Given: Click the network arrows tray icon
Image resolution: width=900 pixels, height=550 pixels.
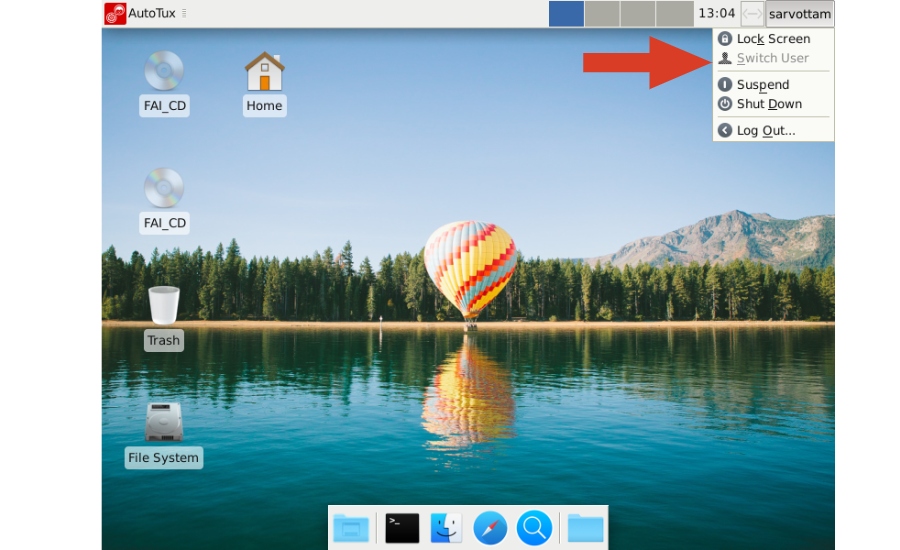Looking at the screenshot, I should [751, 14].
